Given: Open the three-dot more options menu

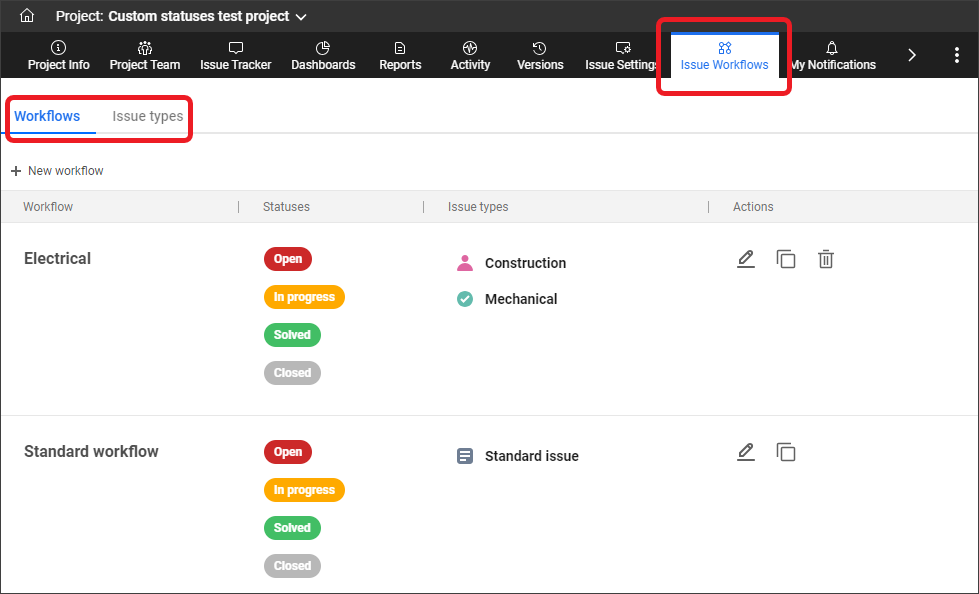Looking at the screenshot, I should click(957, 56).
